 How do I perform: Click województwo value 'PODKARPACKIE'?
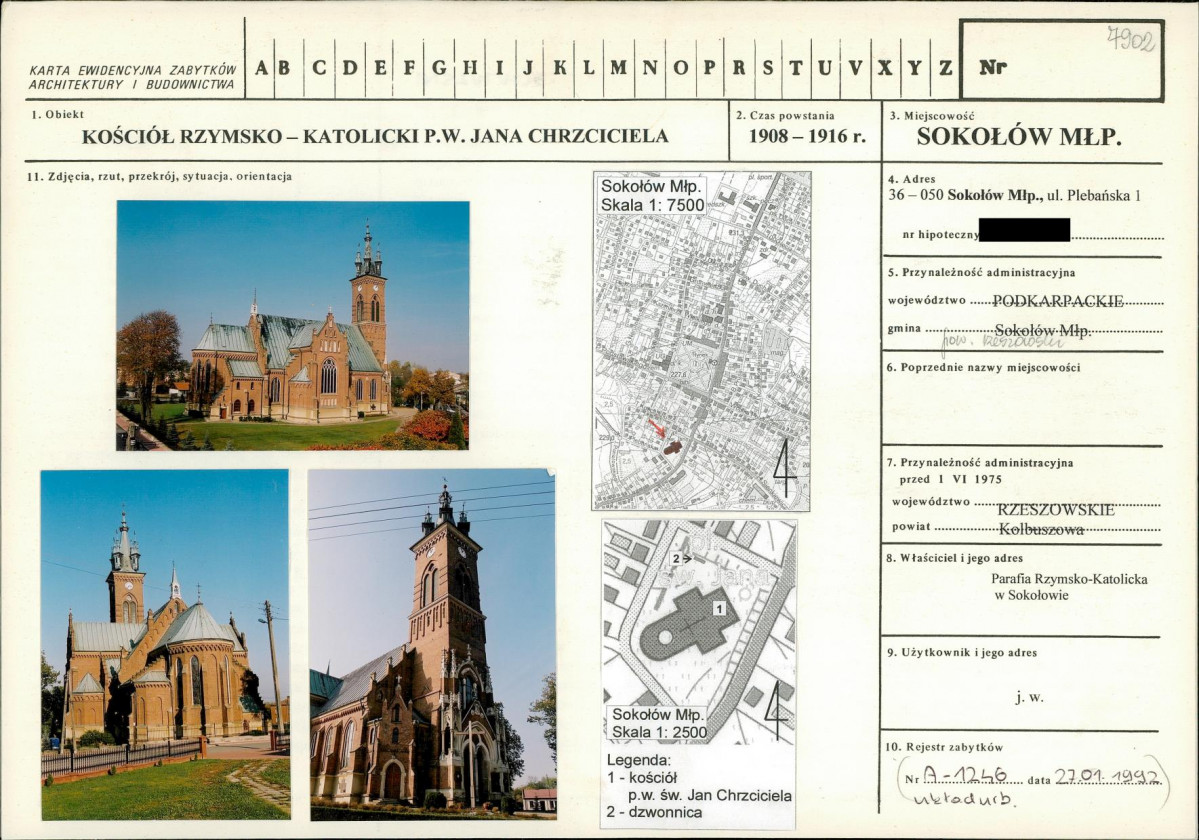[1058, 301]
